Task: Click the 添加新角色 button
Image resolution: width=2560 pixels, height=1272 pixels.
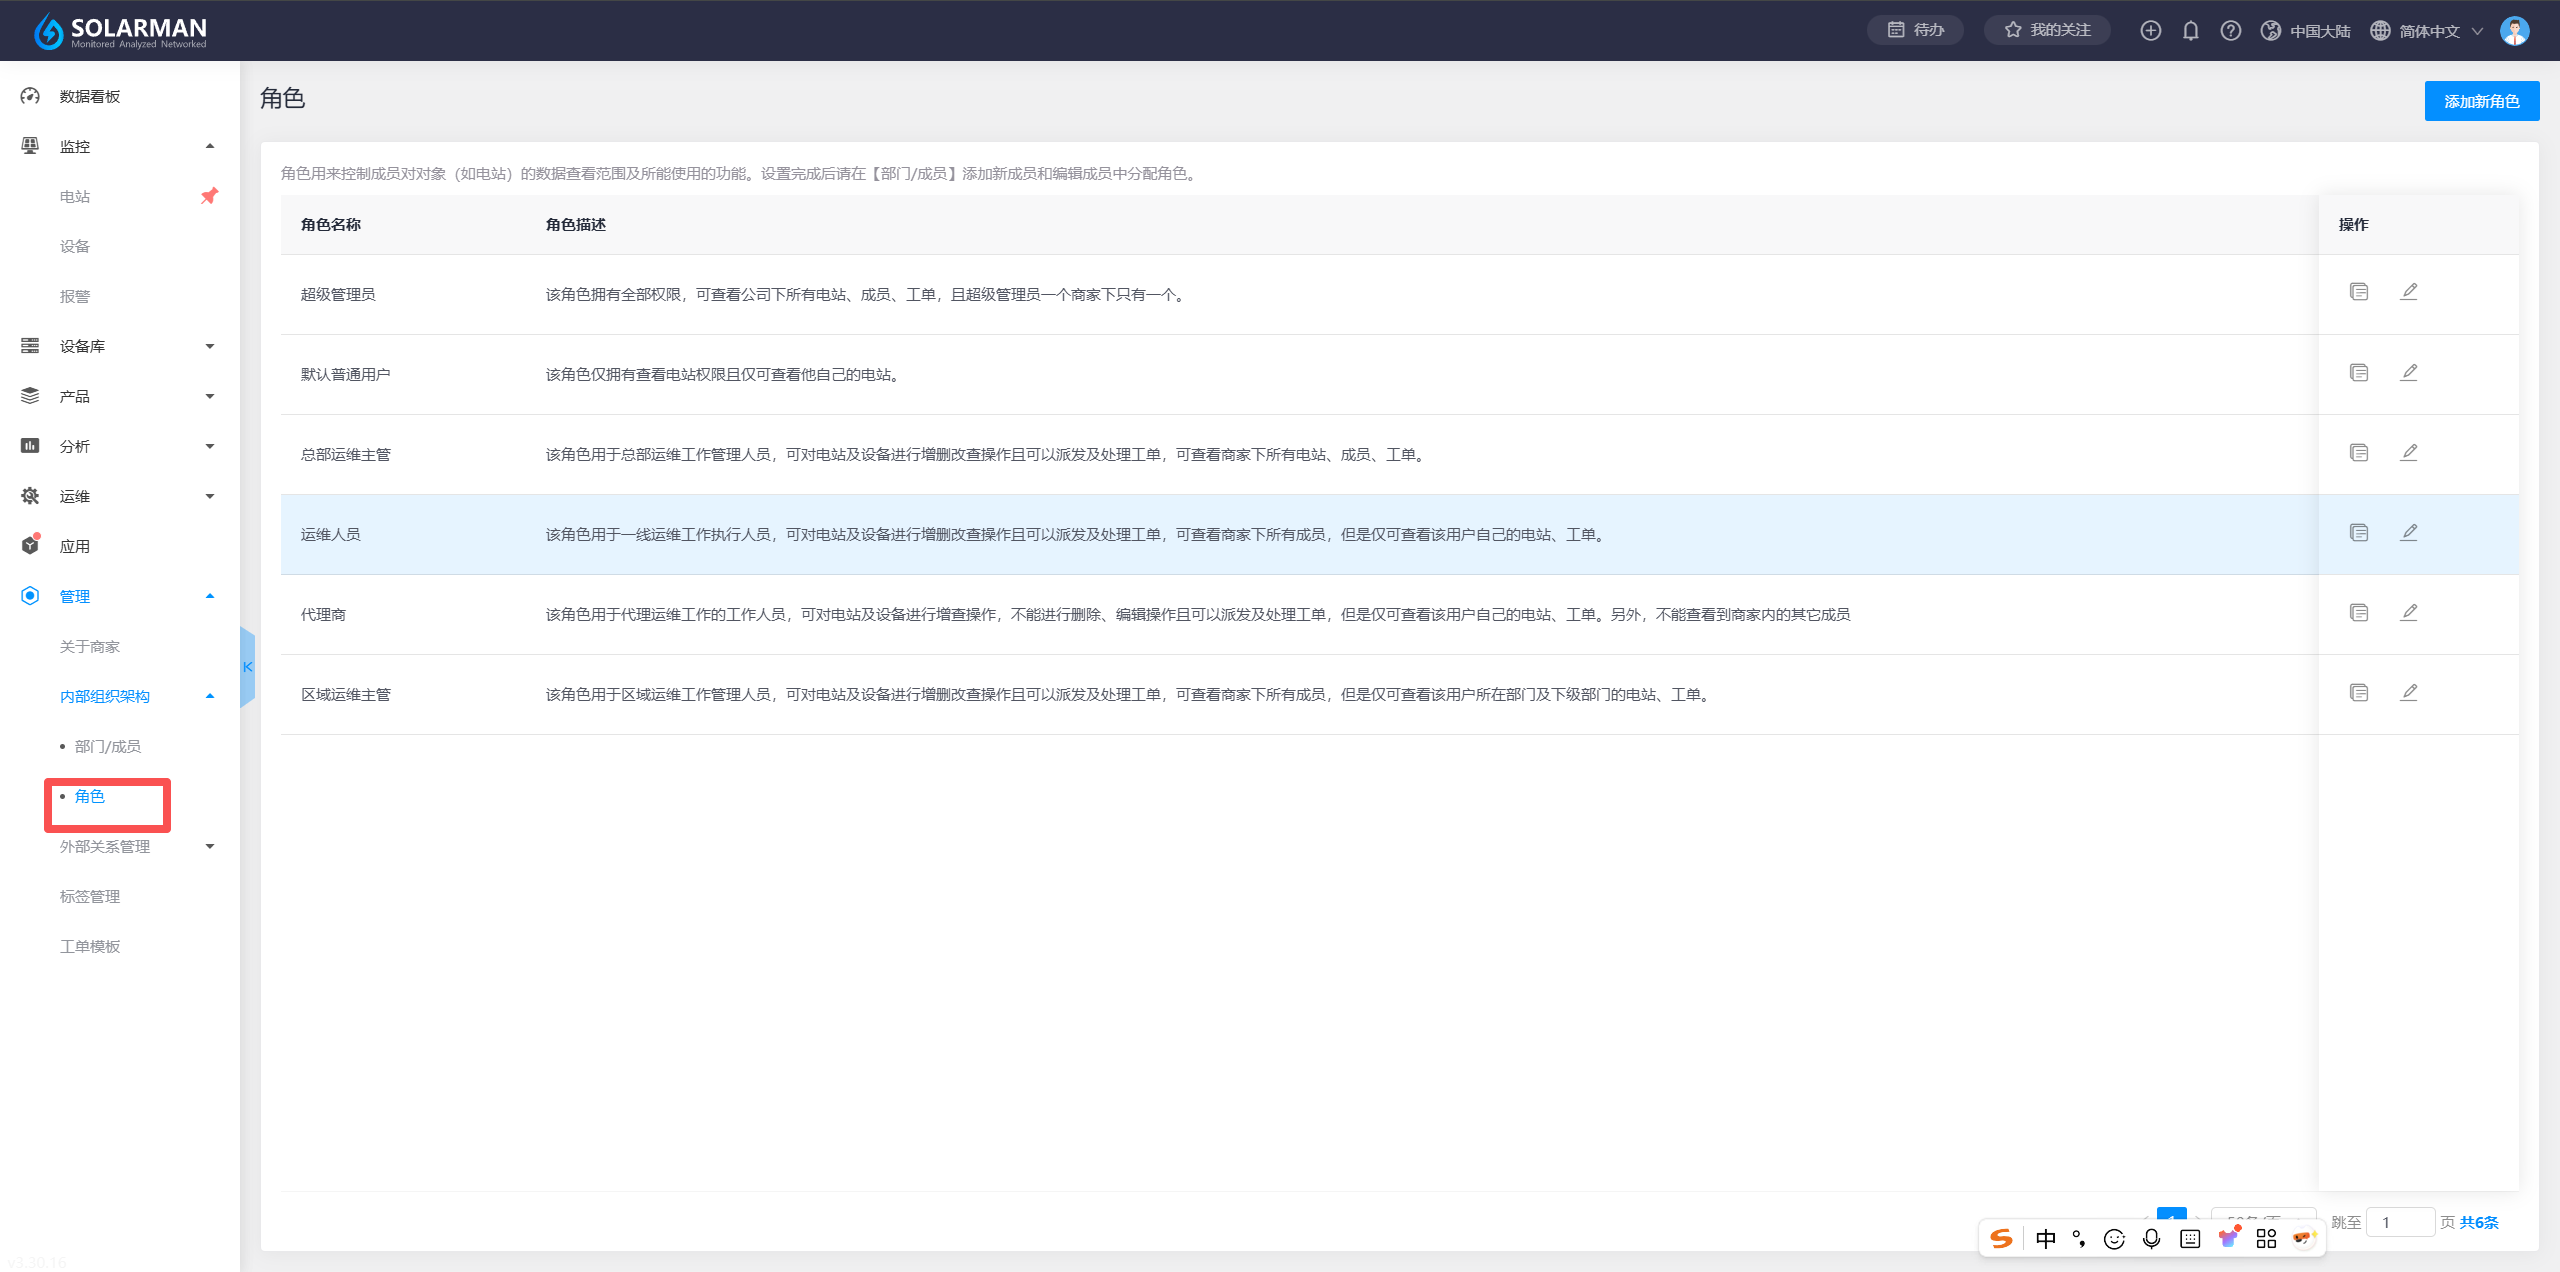Action: tap(2481, 101)
